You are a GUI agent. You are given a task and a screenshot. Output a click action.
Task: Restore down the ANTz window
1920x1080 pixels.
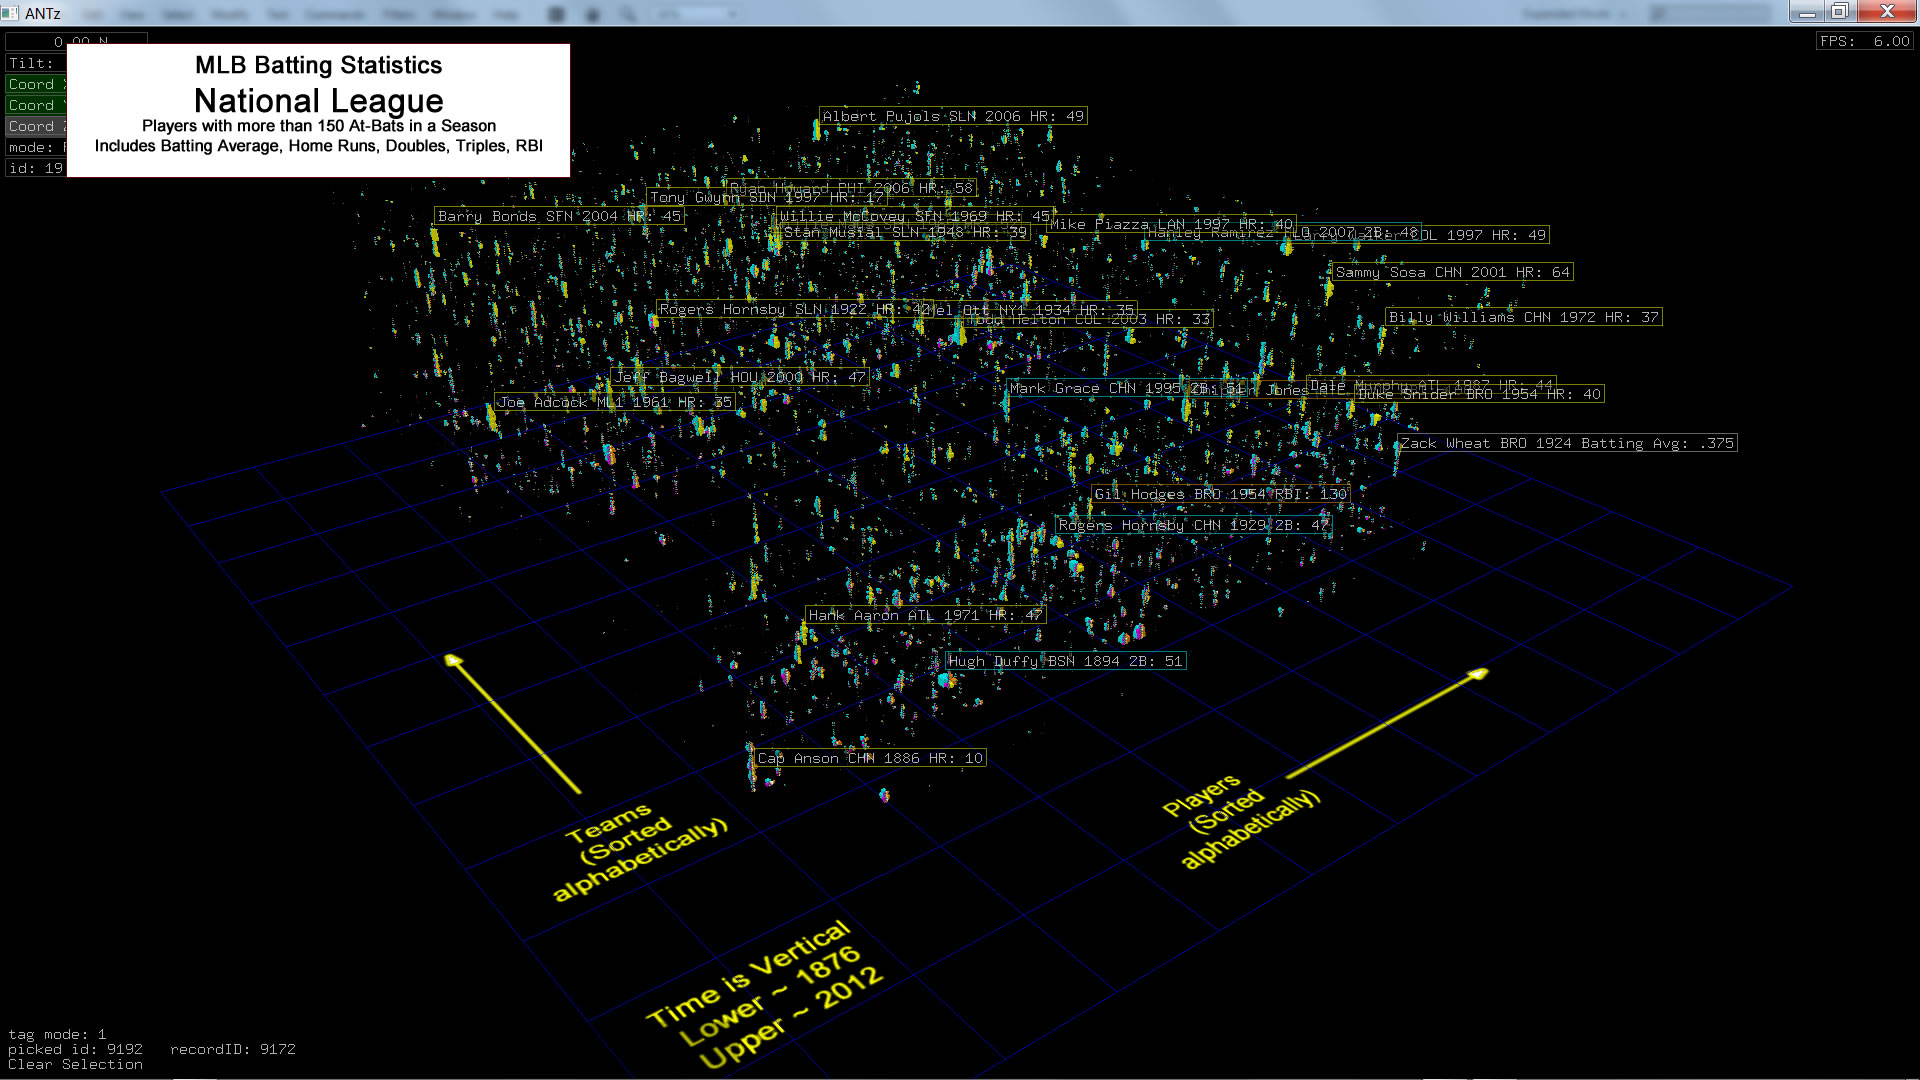pyautogui.click(x=1840, y=12)
